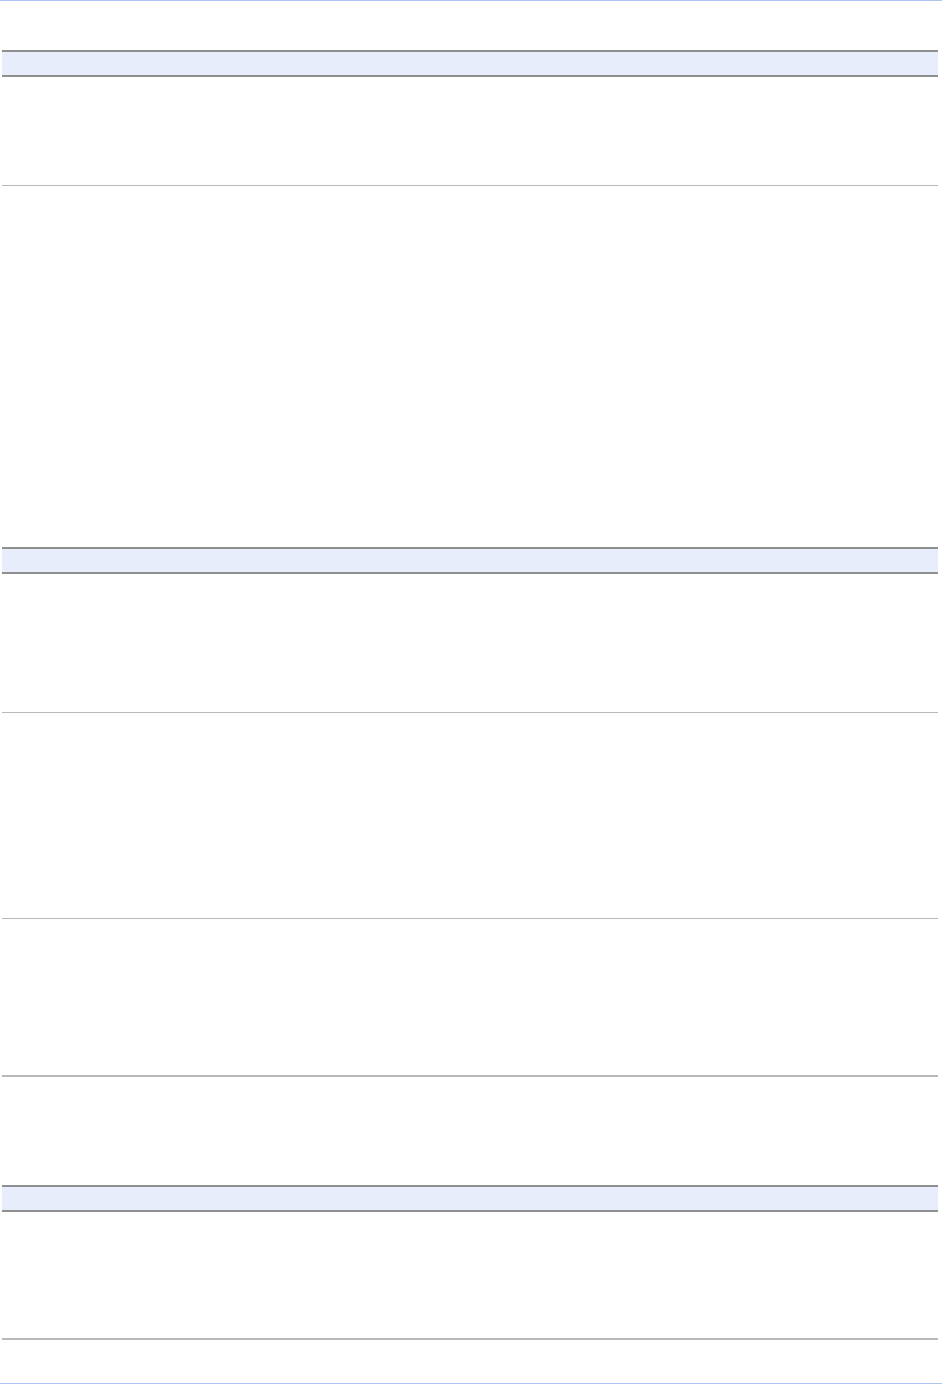
Task: Click empty row directly above bottom header
Action: tap(470, 1130)
